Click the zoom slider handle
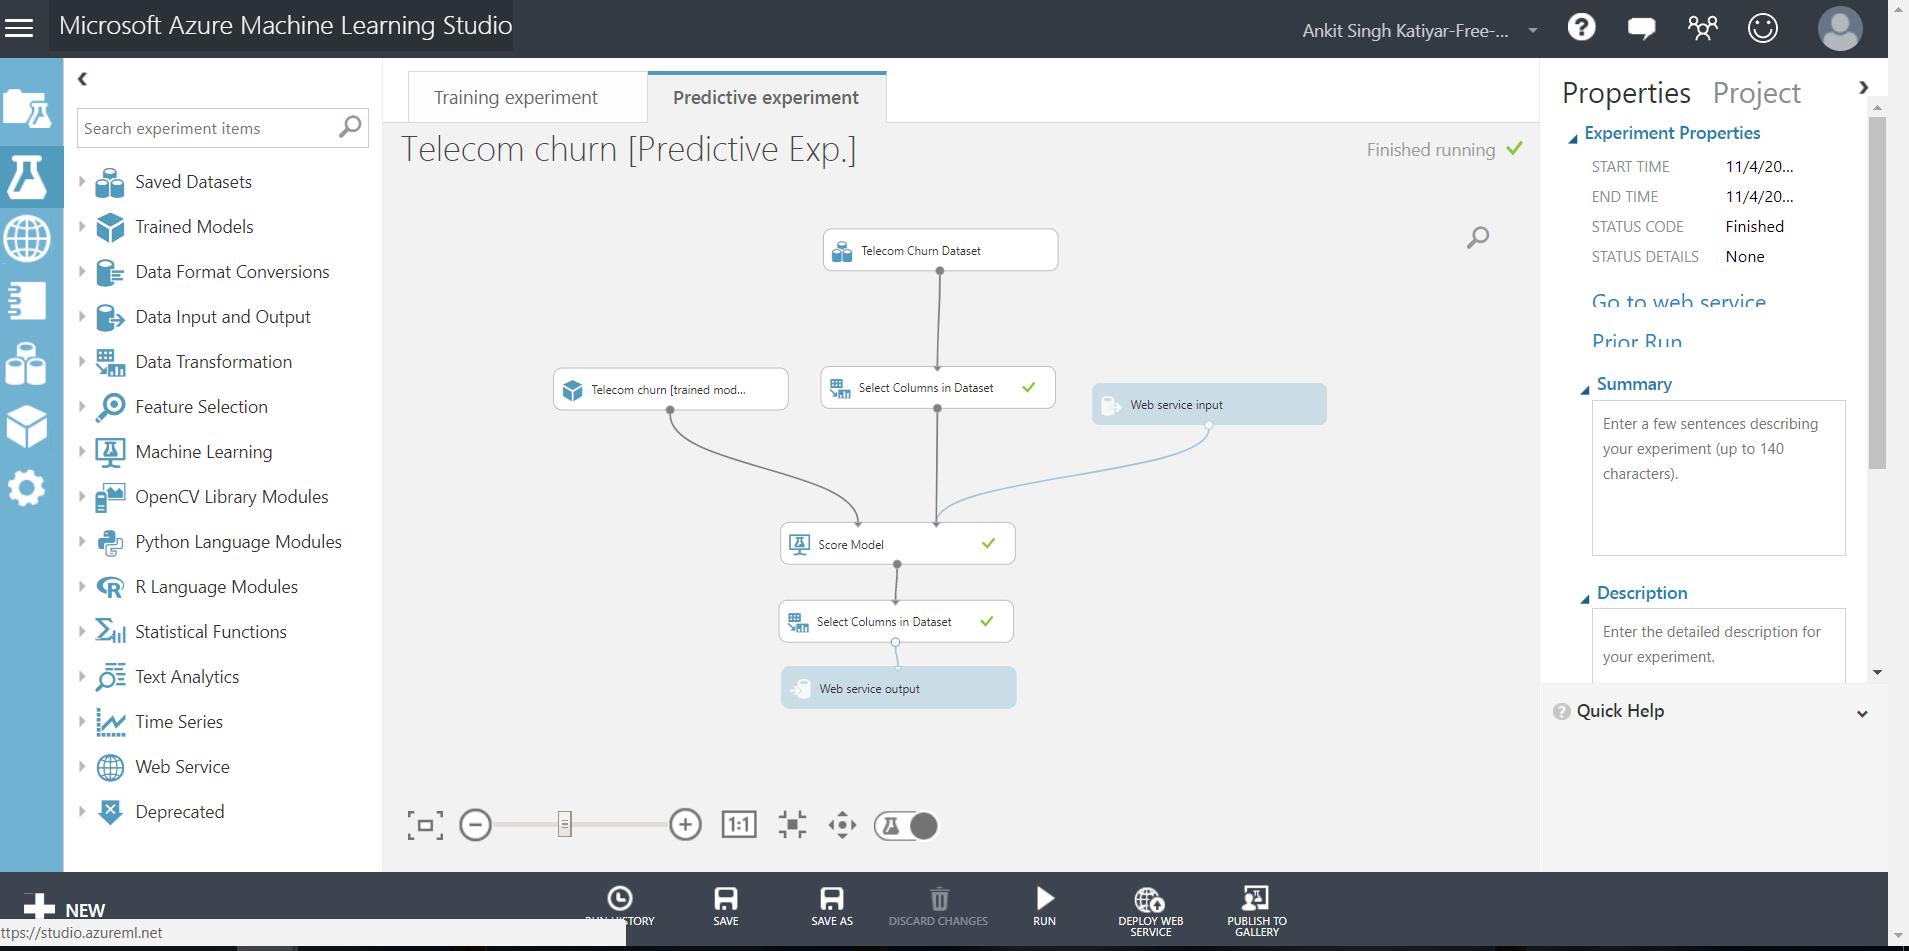The width and height of the screenshot is (1909, 951). 564,825
